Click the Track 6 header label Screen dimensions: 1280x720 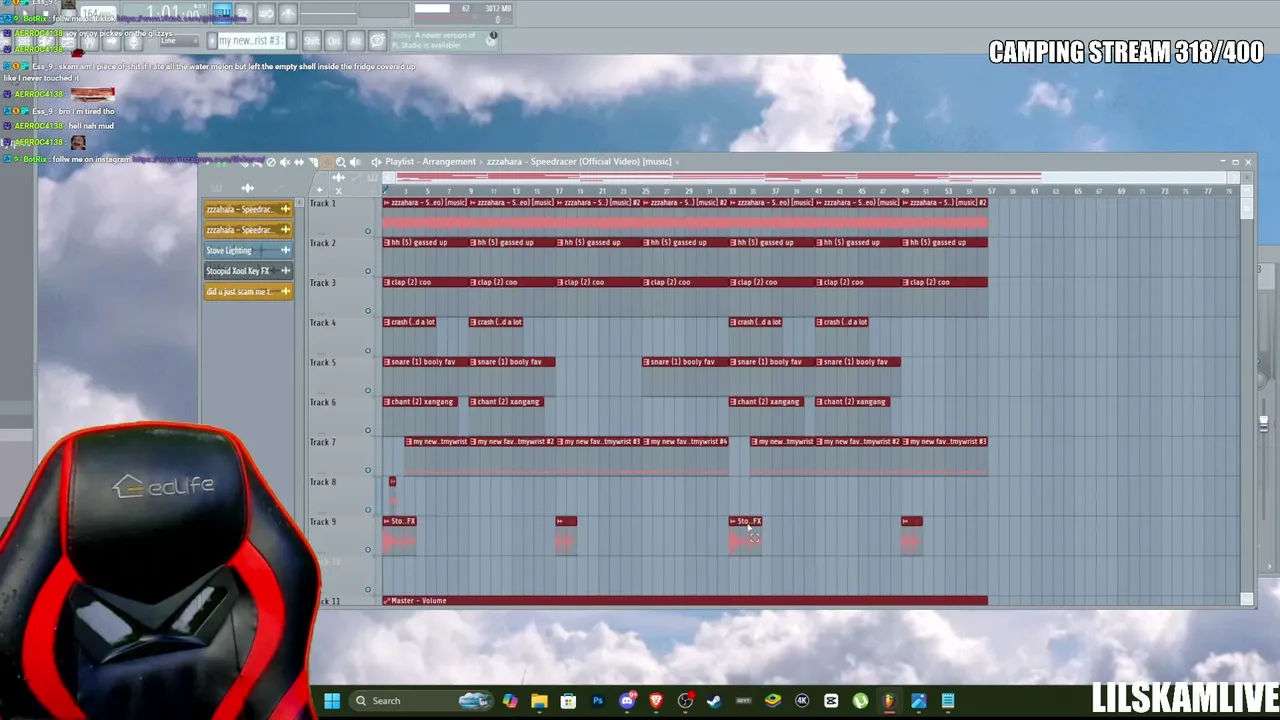click(322, 402)
